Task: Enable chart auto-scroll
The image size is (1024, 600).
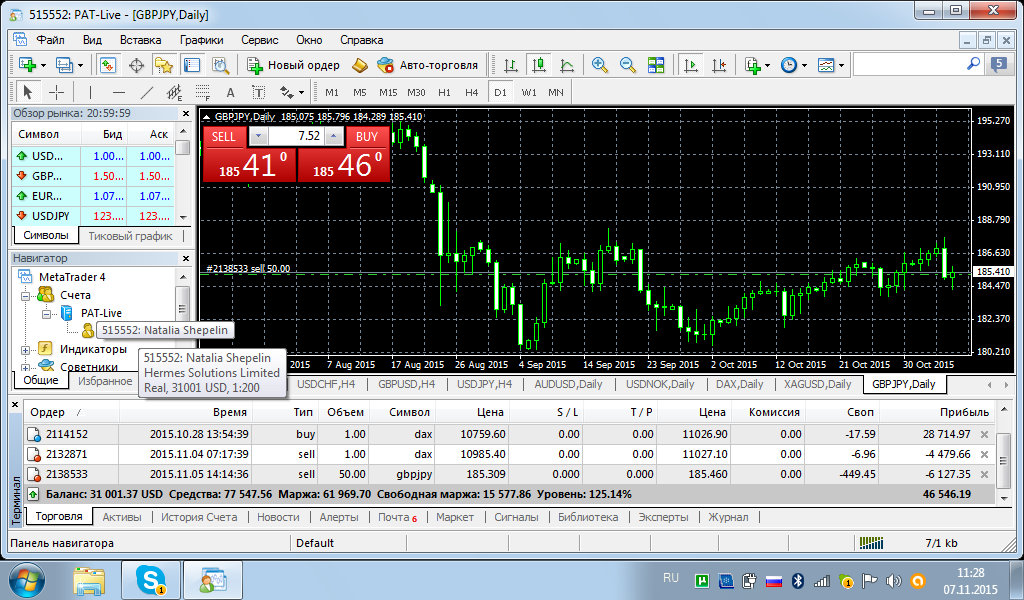Action: (690, 65)
